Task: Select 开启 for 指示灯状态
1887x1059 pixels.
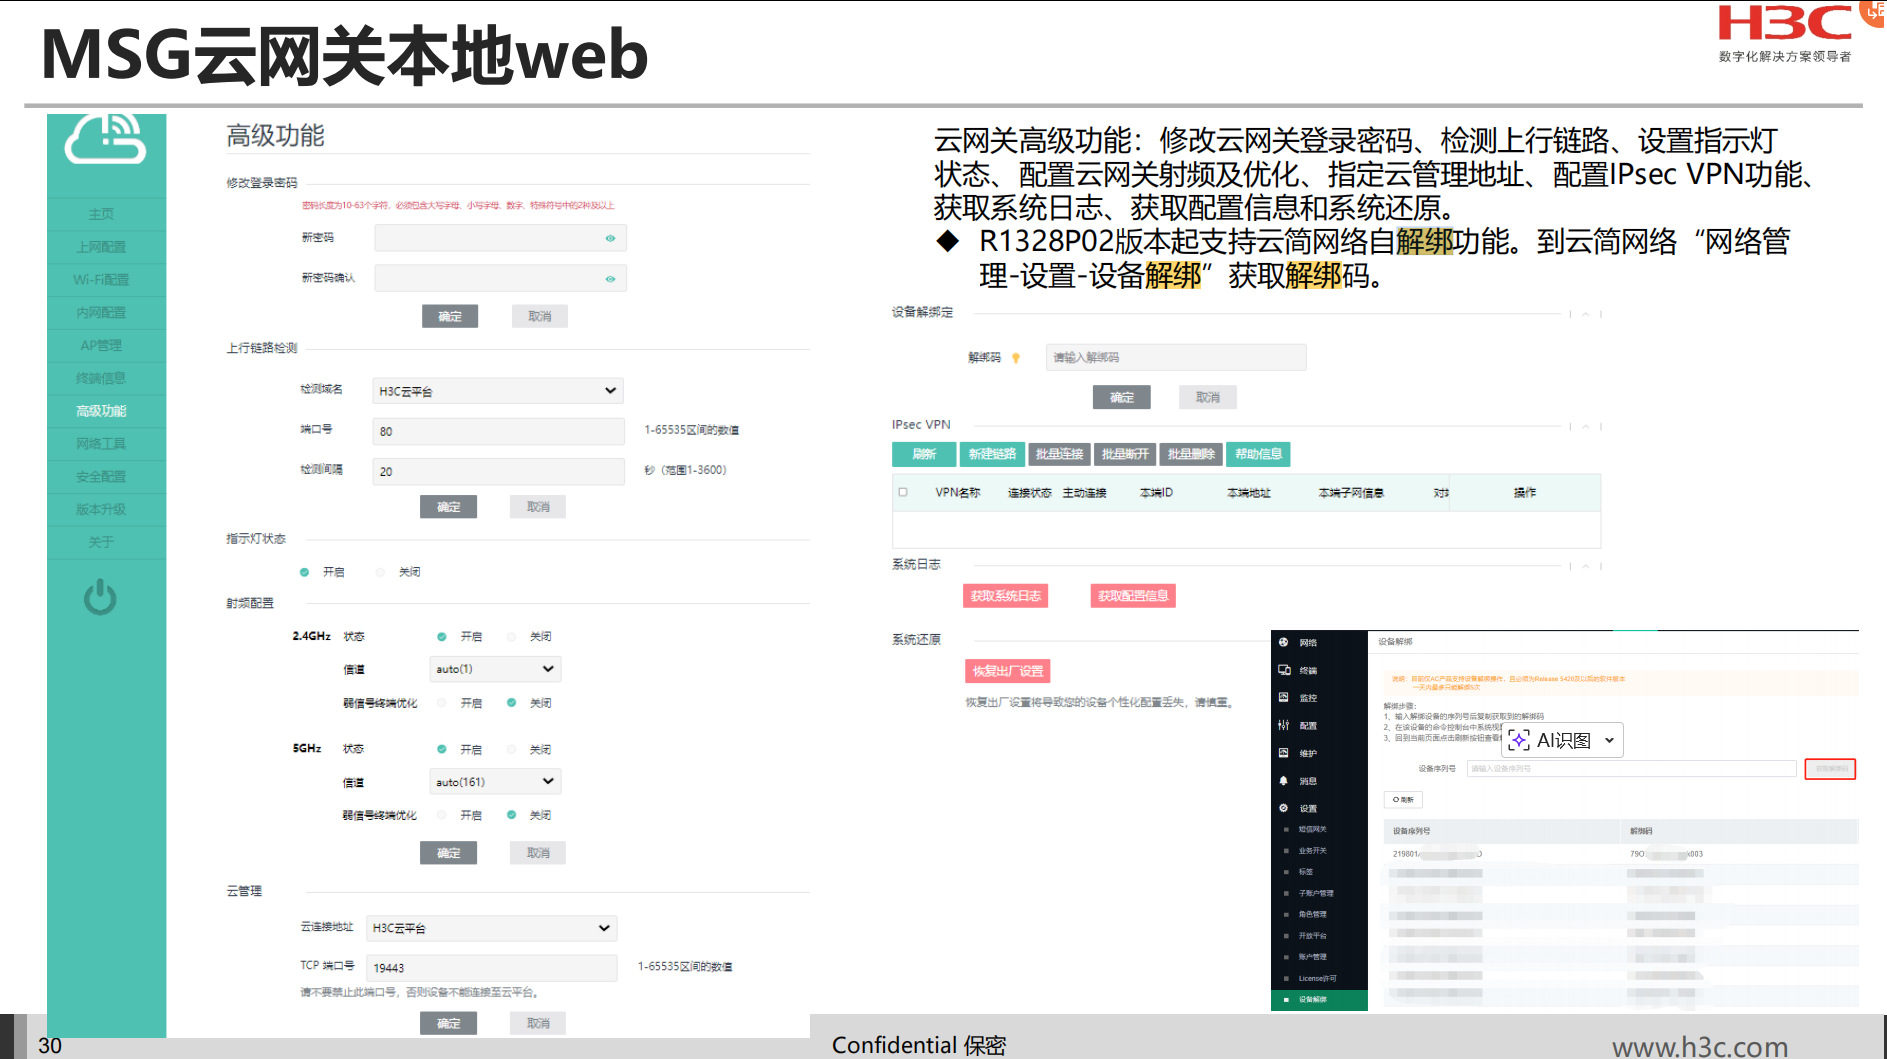Action: [304, 572]
